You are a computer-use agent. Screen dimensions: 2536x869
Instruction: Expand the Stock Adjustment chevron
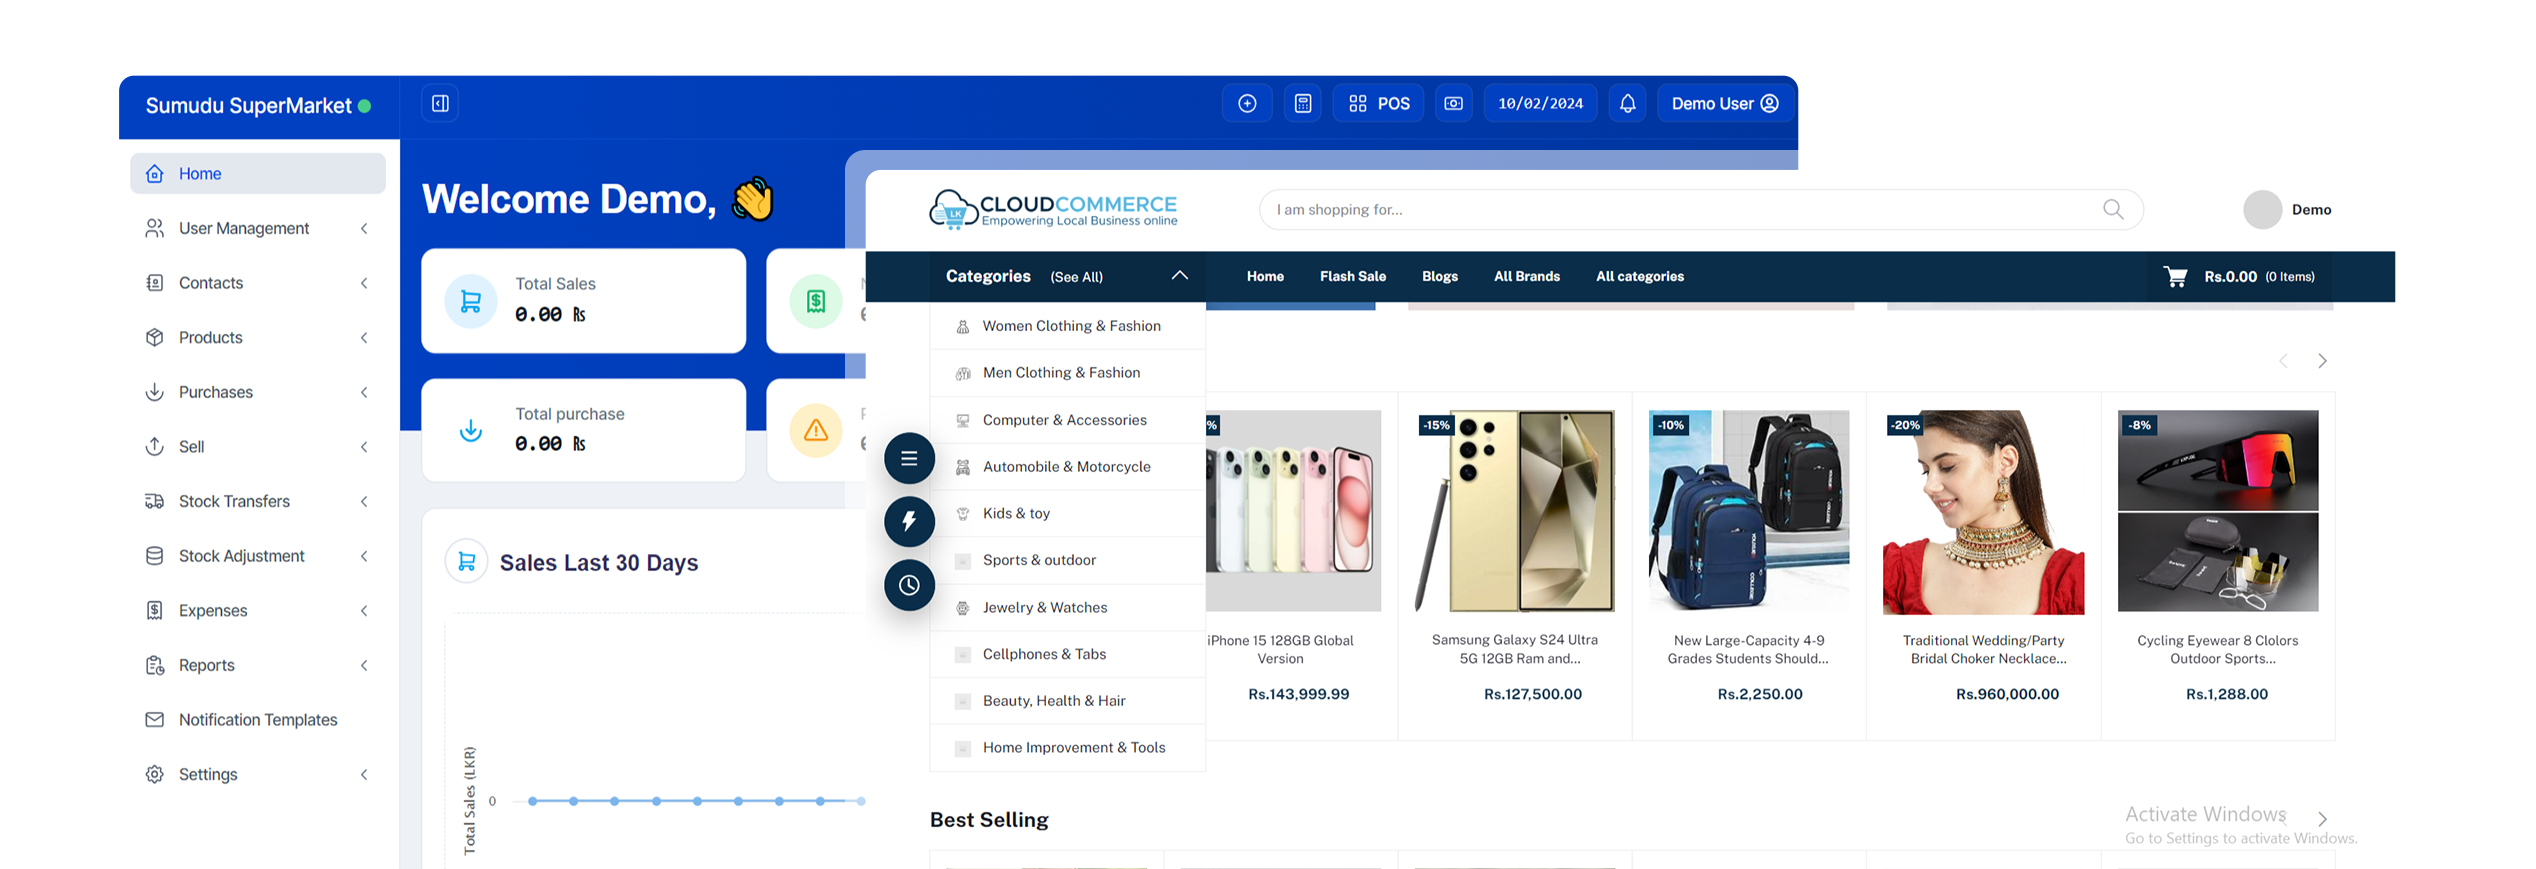point(364,556)
